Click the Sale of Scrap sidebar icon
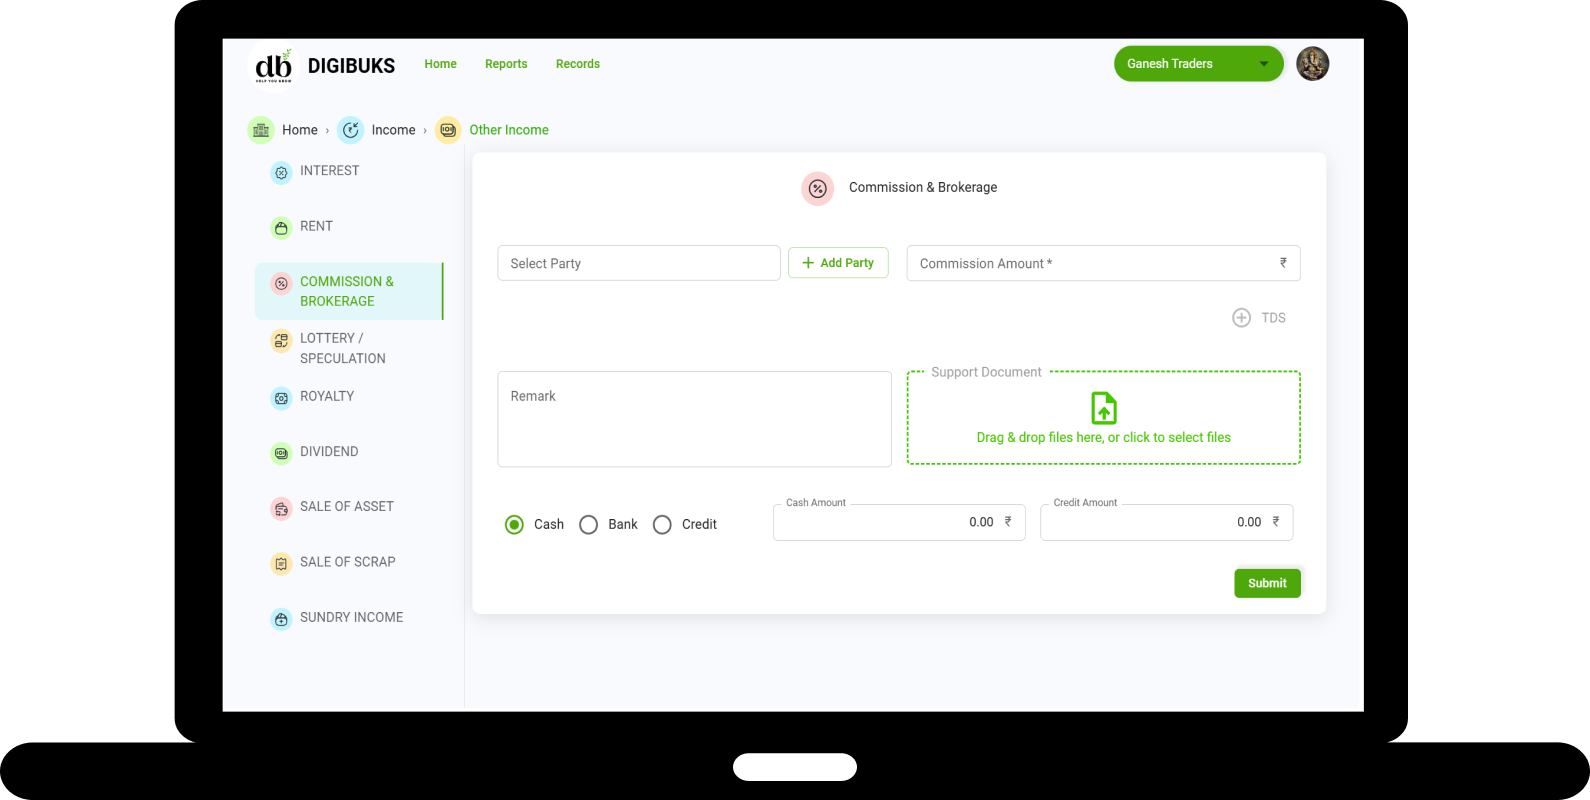Viewport: 1590px width, 800px height. (x=281, y=563)
